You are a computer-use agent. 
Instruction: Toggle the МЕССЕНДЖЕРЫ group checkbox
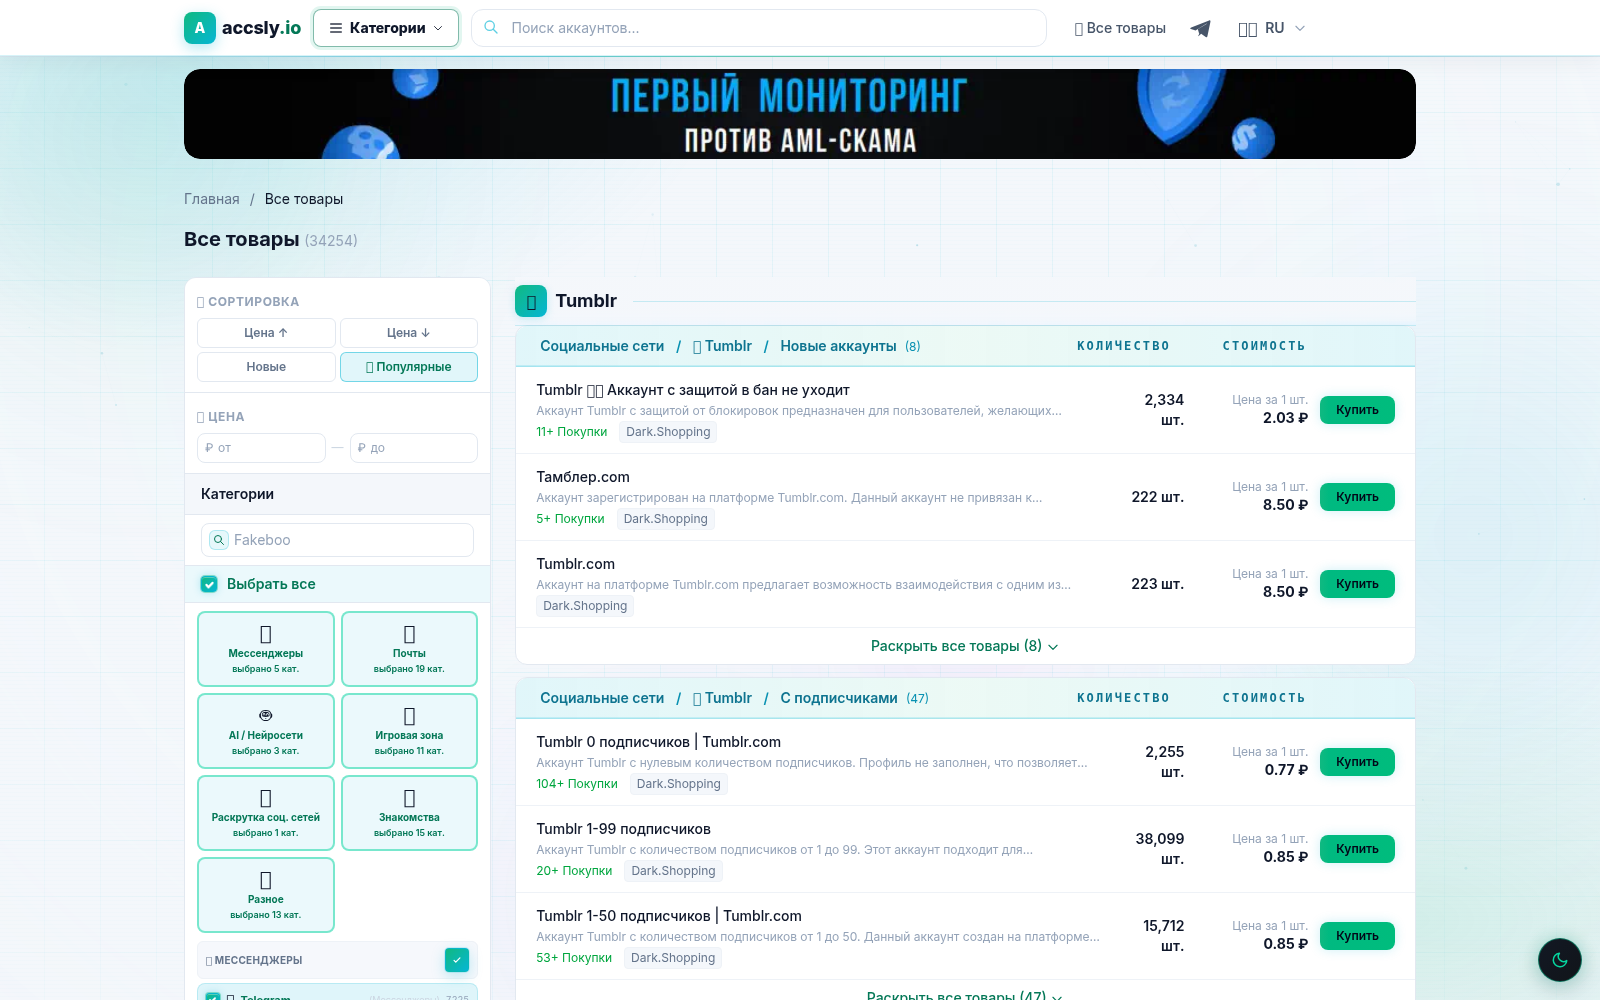pos(457,960)
